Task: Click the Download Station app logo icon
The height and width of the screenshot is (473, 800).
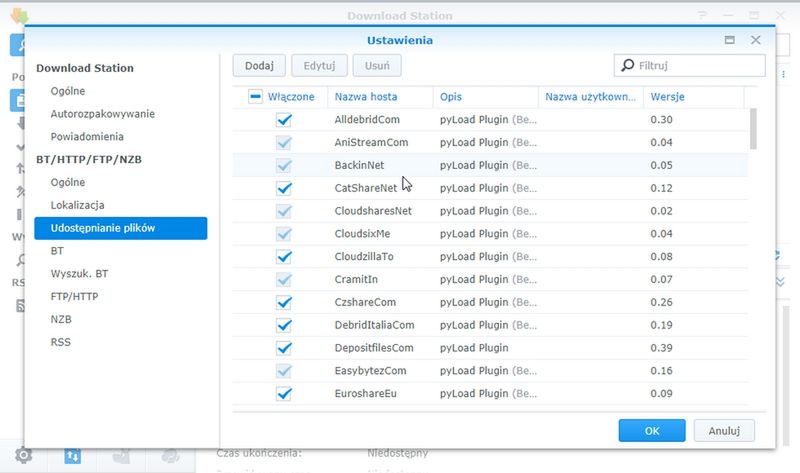Action: [x=19, y=15]
